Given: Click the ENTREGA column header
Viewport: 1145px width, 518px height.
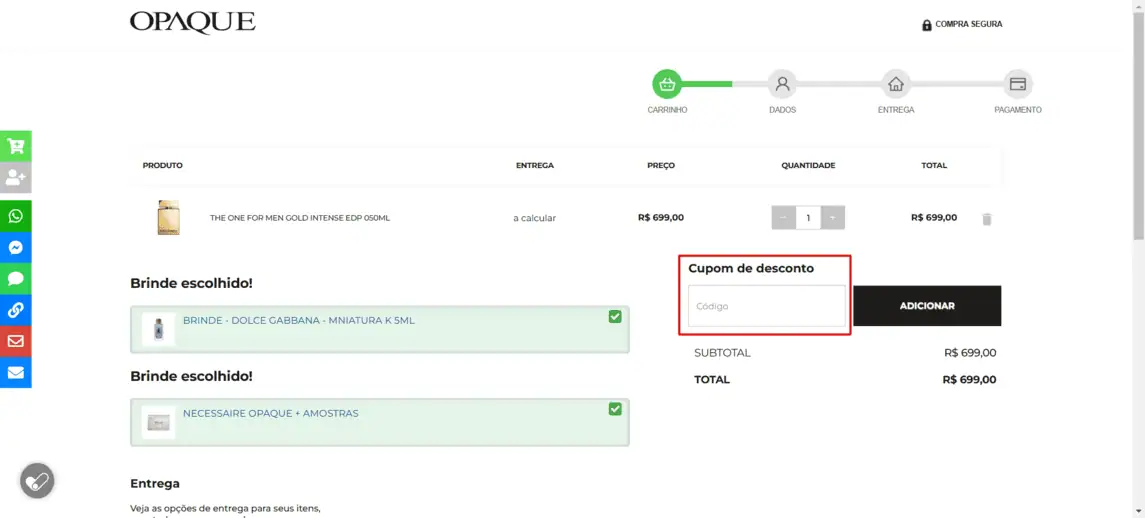Looking at the screenshot, I should coord(535,165).
